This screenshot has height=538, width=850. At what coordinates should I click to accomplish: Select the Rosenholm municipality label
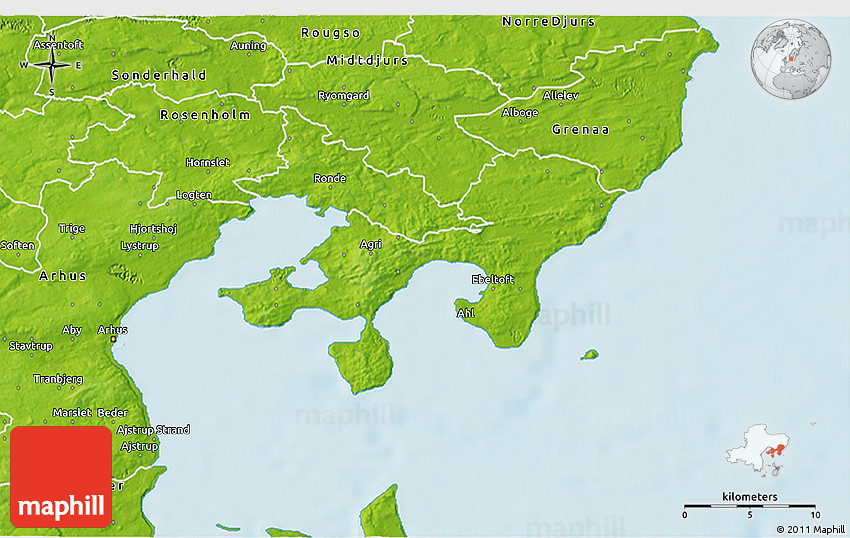205,115
